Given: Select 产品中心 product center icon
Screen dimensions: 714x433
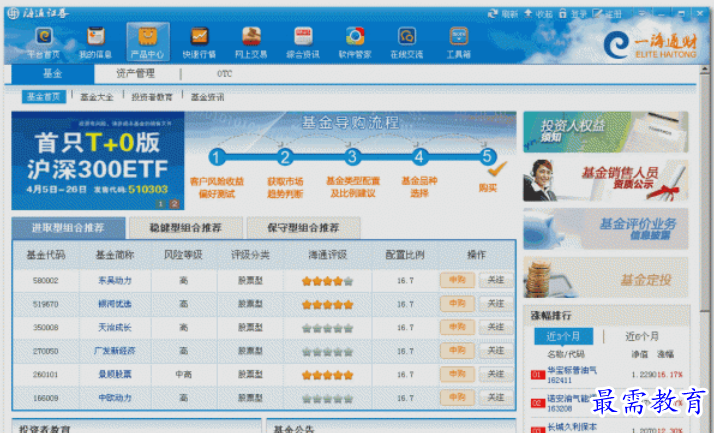Looking at the screenshot, I should [148, 42].
